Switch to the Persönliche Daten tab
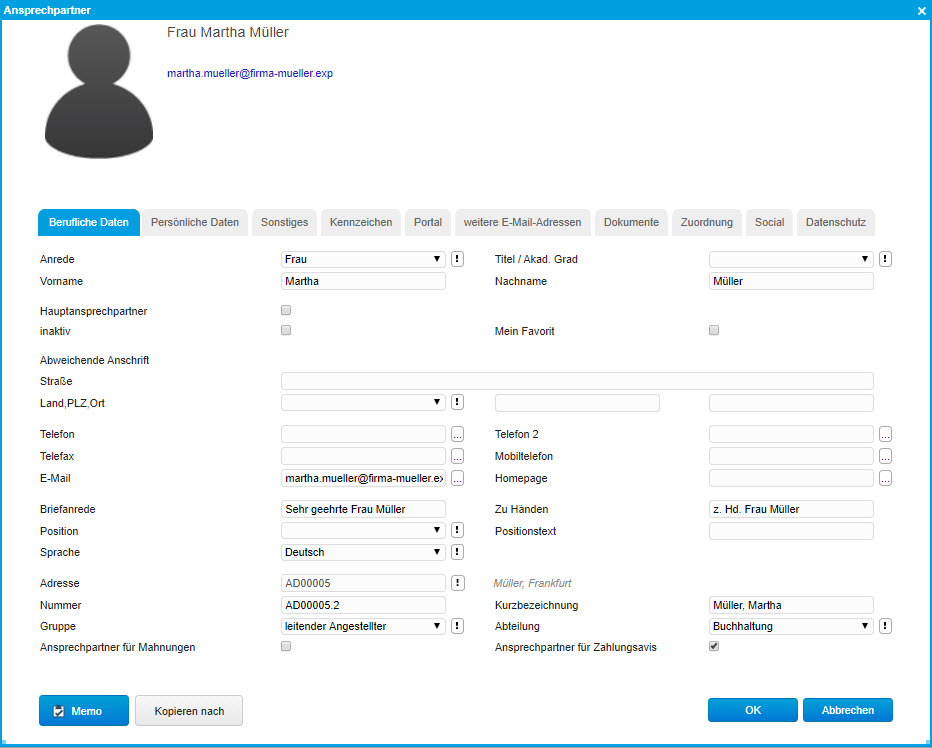Screen dimensions: 932x748 click(194, 222)
